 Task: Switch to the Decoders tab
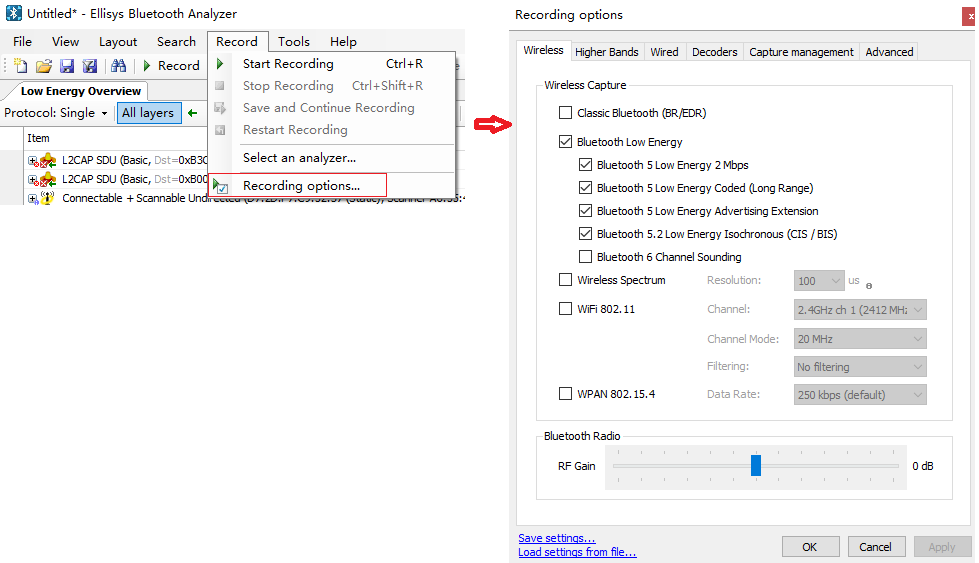[x=714, y=52]
